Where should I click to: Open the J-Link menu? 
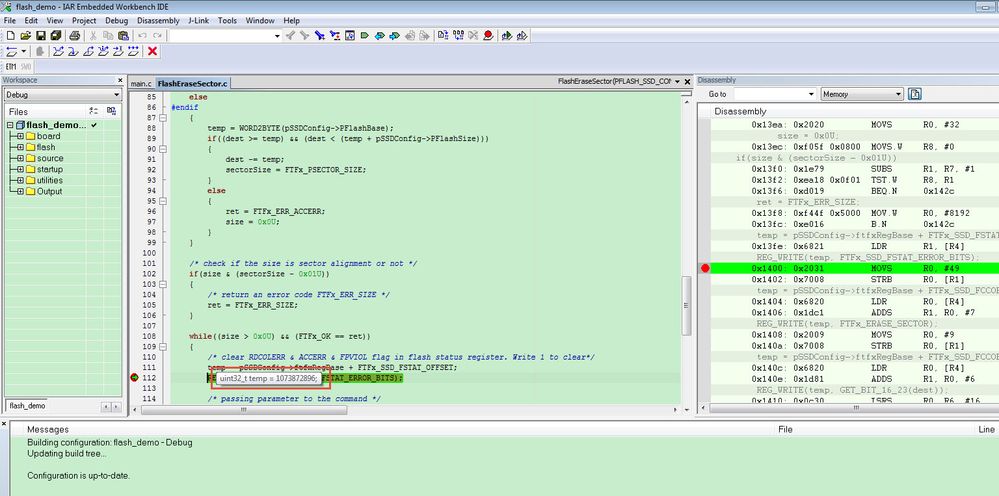[200, 20]
